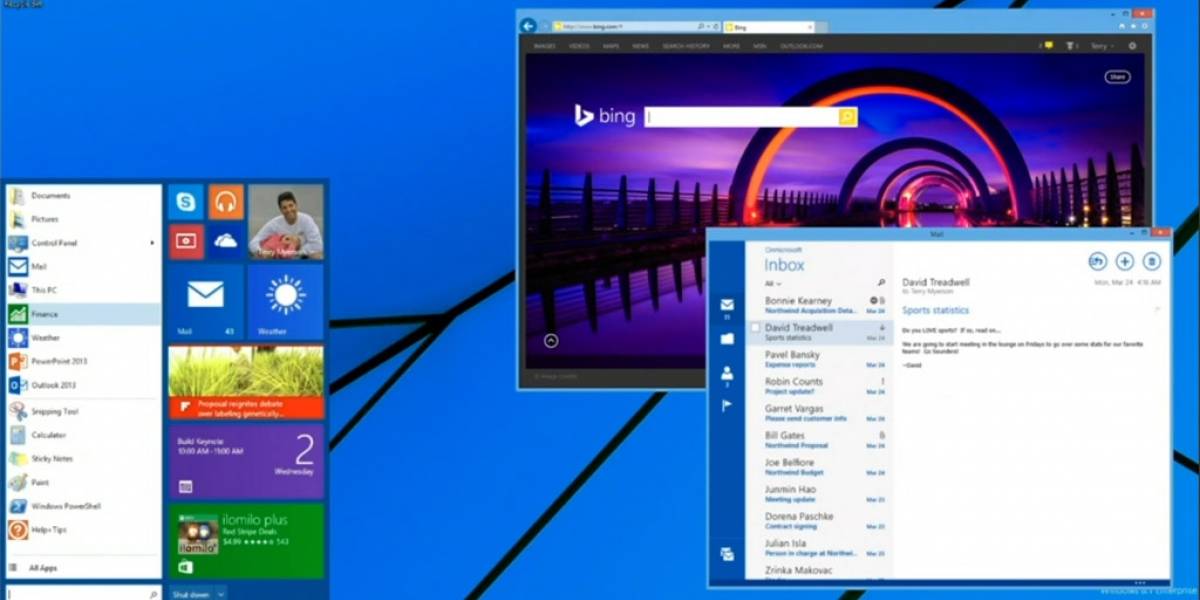Click the Shut down button
The image size is (1200, 600).
coord(191,594)
